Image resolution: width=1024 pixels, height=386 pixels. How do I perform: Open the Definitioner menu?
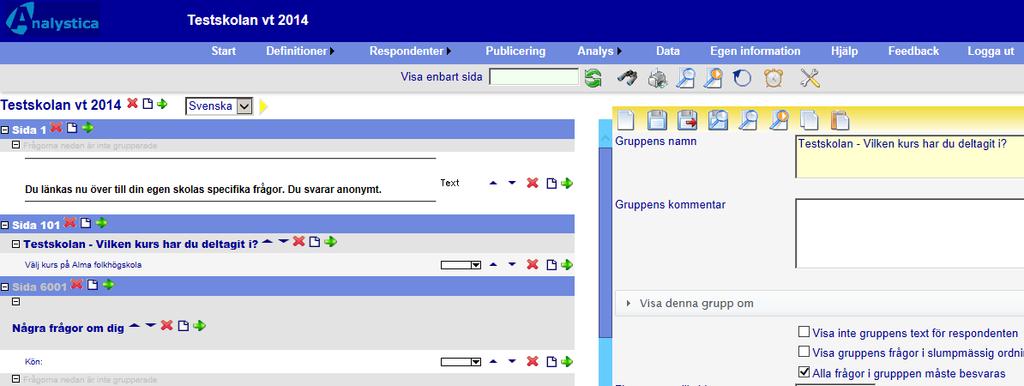pos(300,51)
